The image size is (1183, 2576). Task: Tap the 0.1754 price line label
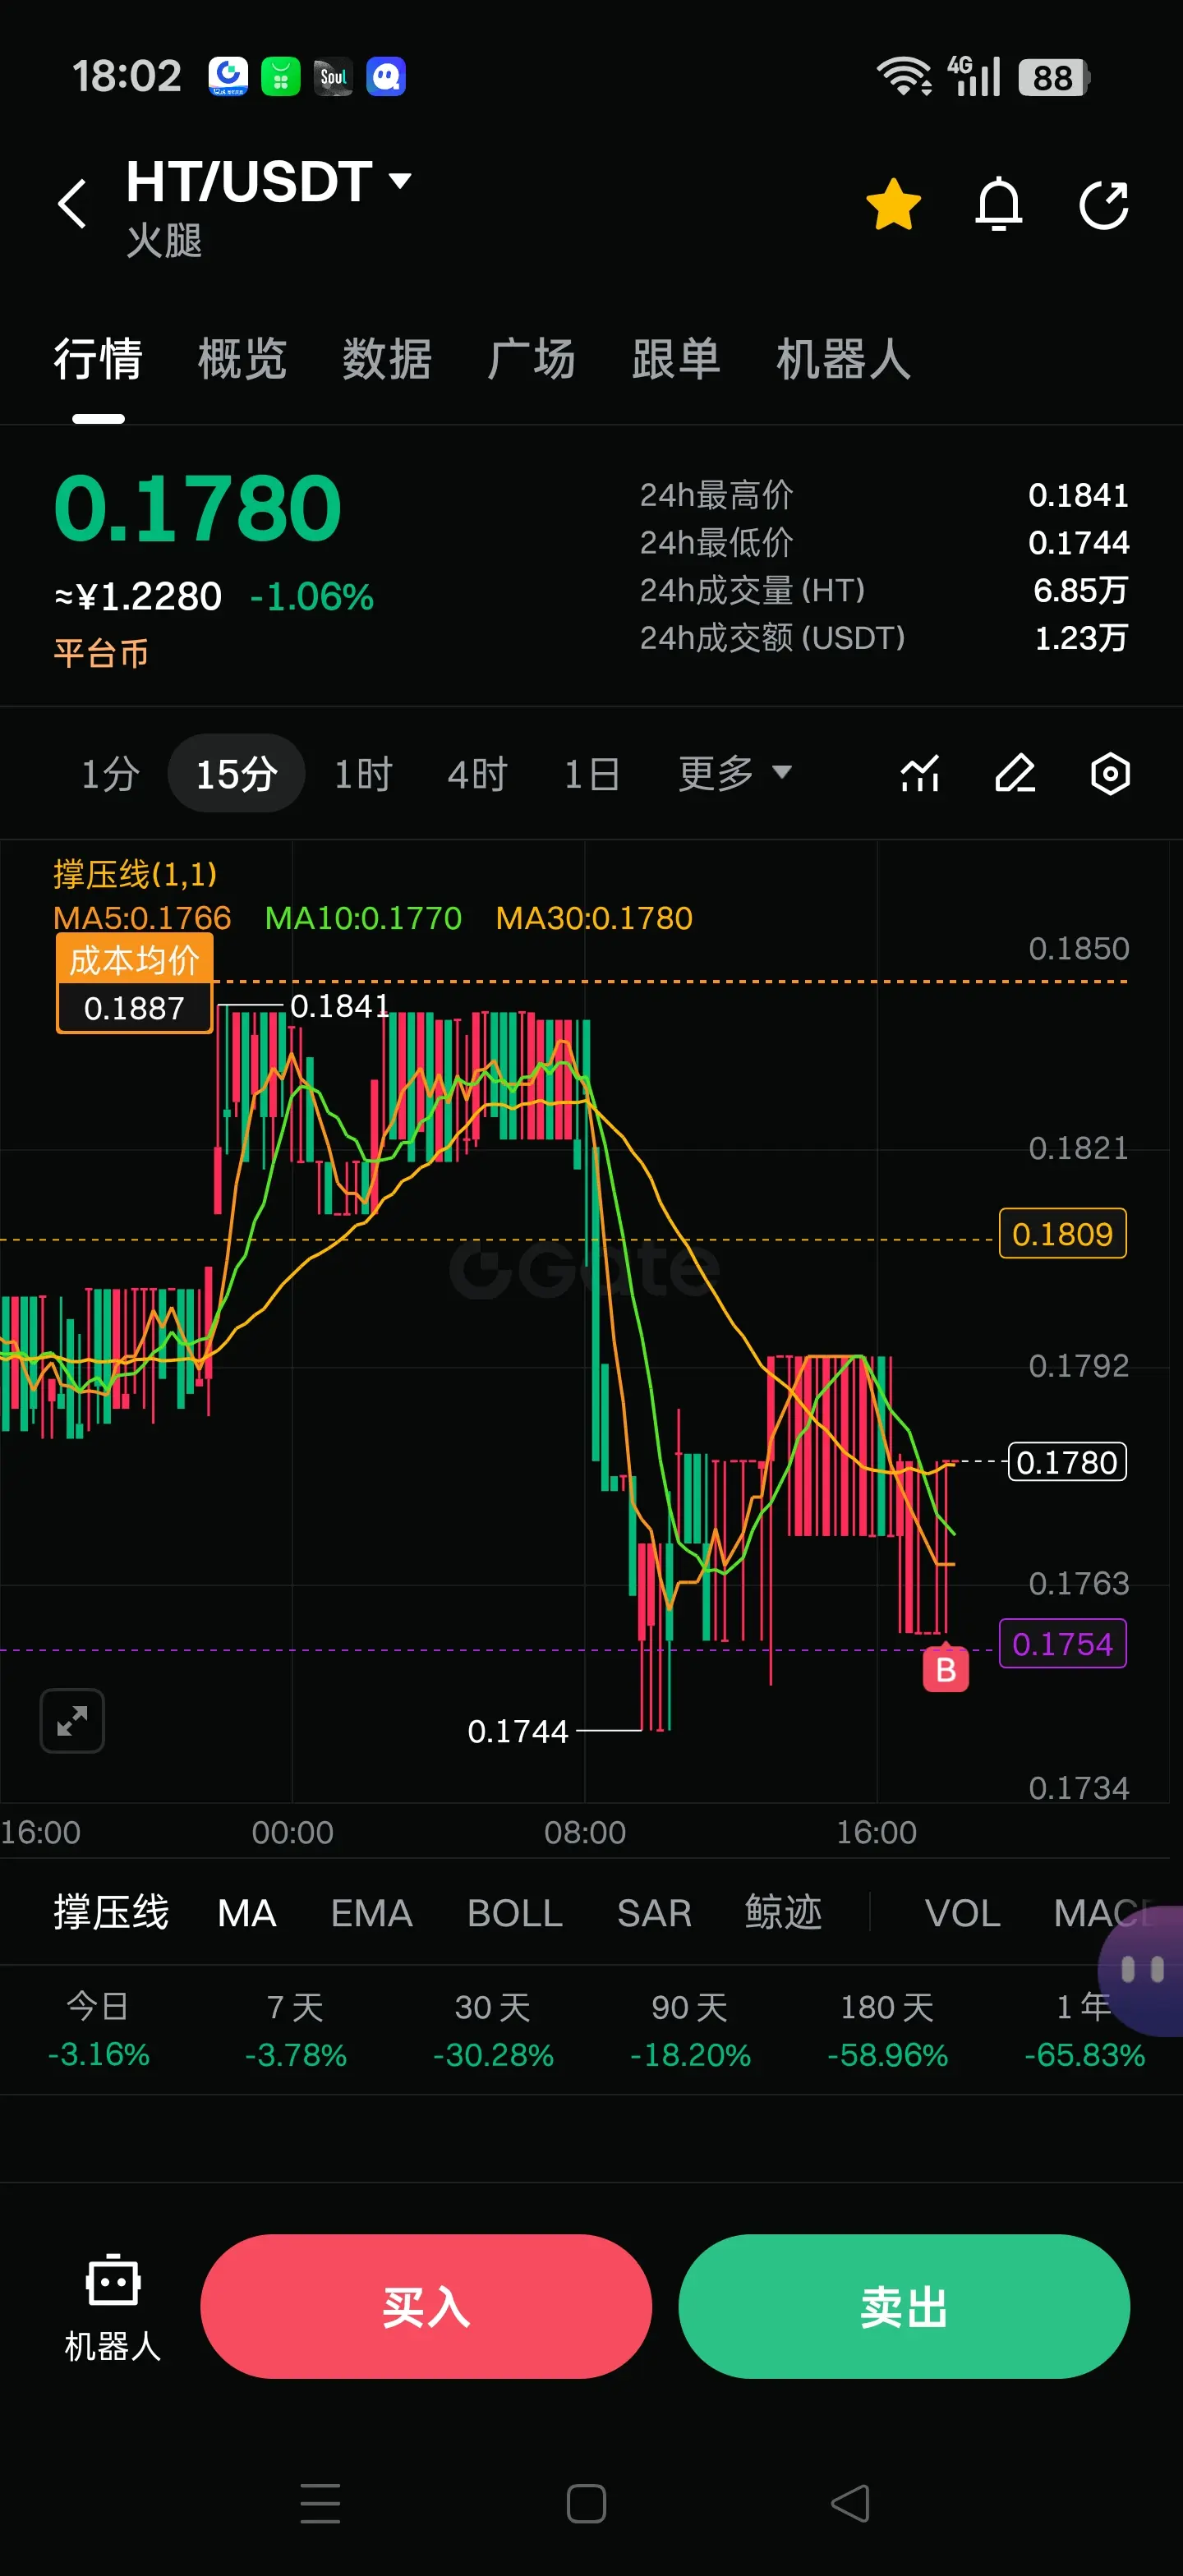pyautogui.click(x=1062, y=1643)
